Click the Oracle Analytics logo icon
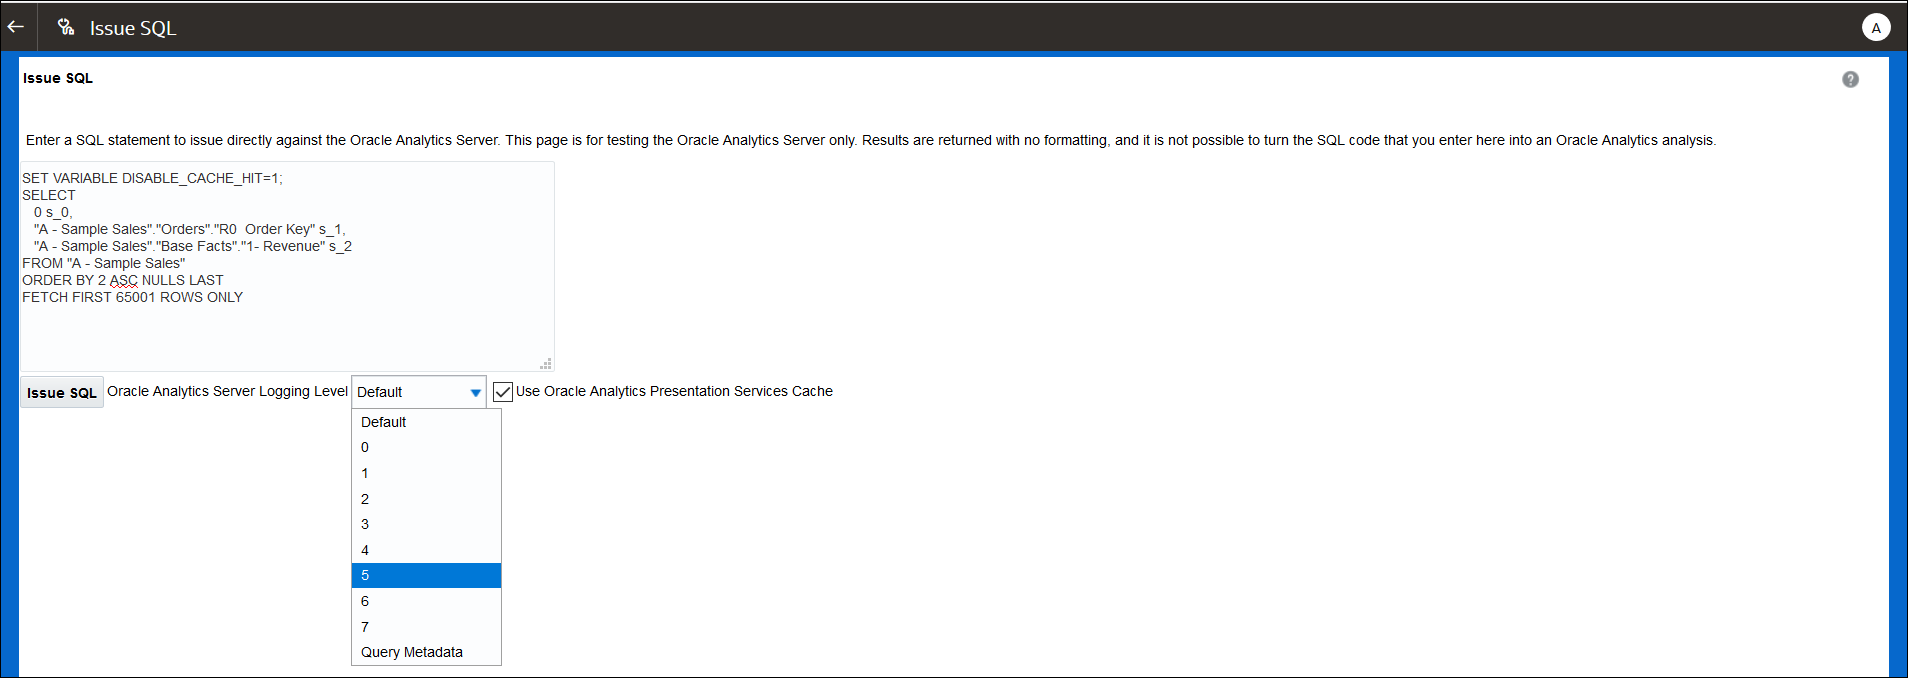Image resolution: width=1908 pixels, height=678 pixels. click(x=65, y=27)
